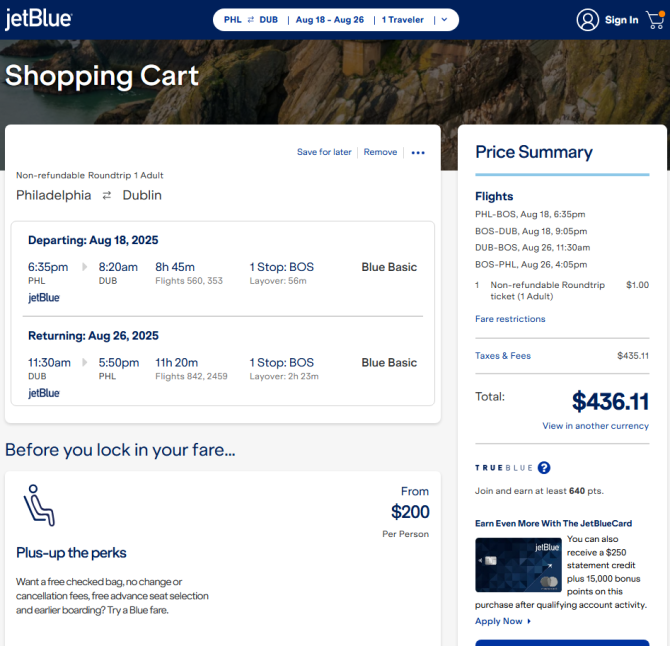Click the '8h 45m' duration text
670x646 pixels.
coord(175,267)
